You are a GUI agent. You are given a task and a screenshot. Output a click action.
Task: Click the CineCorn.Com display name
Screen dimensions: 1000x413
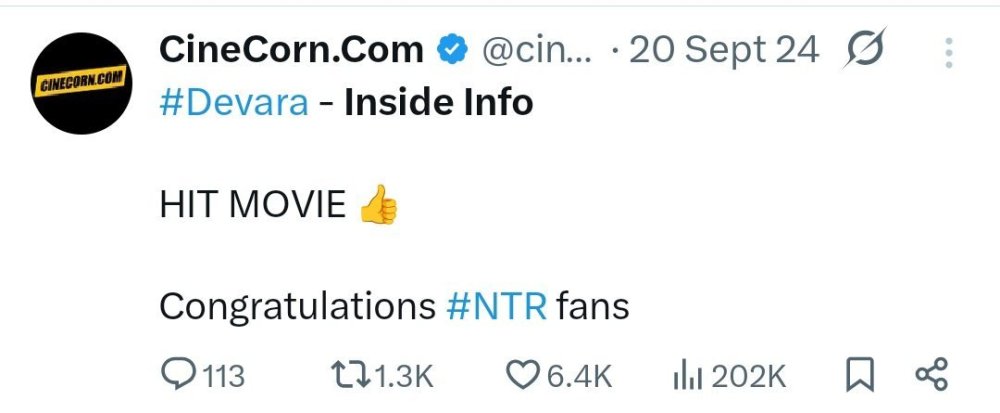(291, 50)
